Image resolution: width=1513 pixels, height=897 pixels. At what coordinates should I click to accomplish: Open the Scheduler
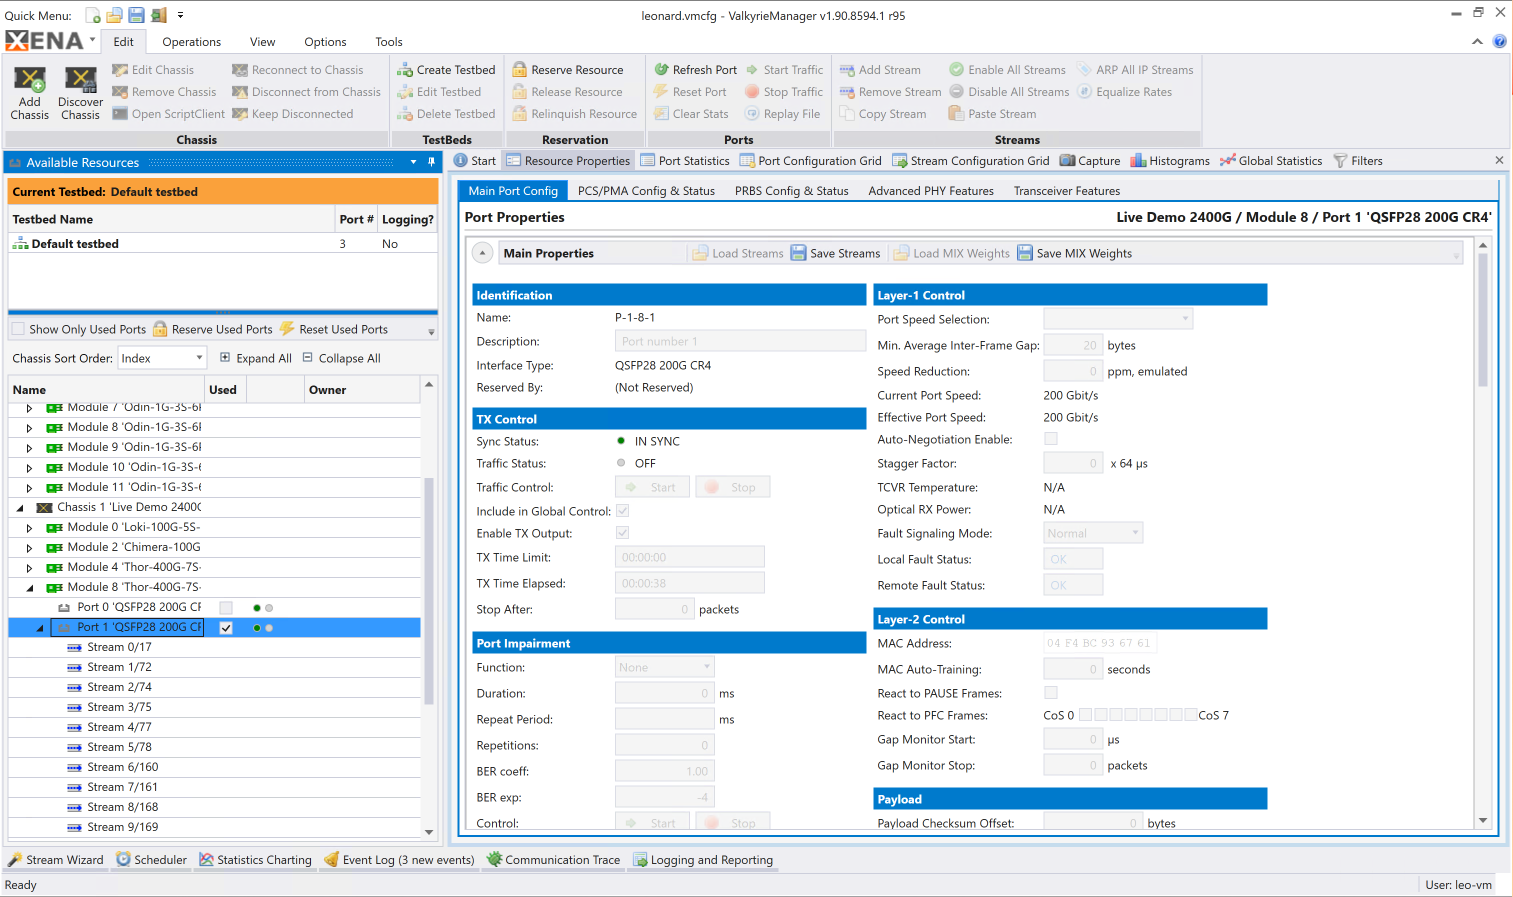coord(151,860)
